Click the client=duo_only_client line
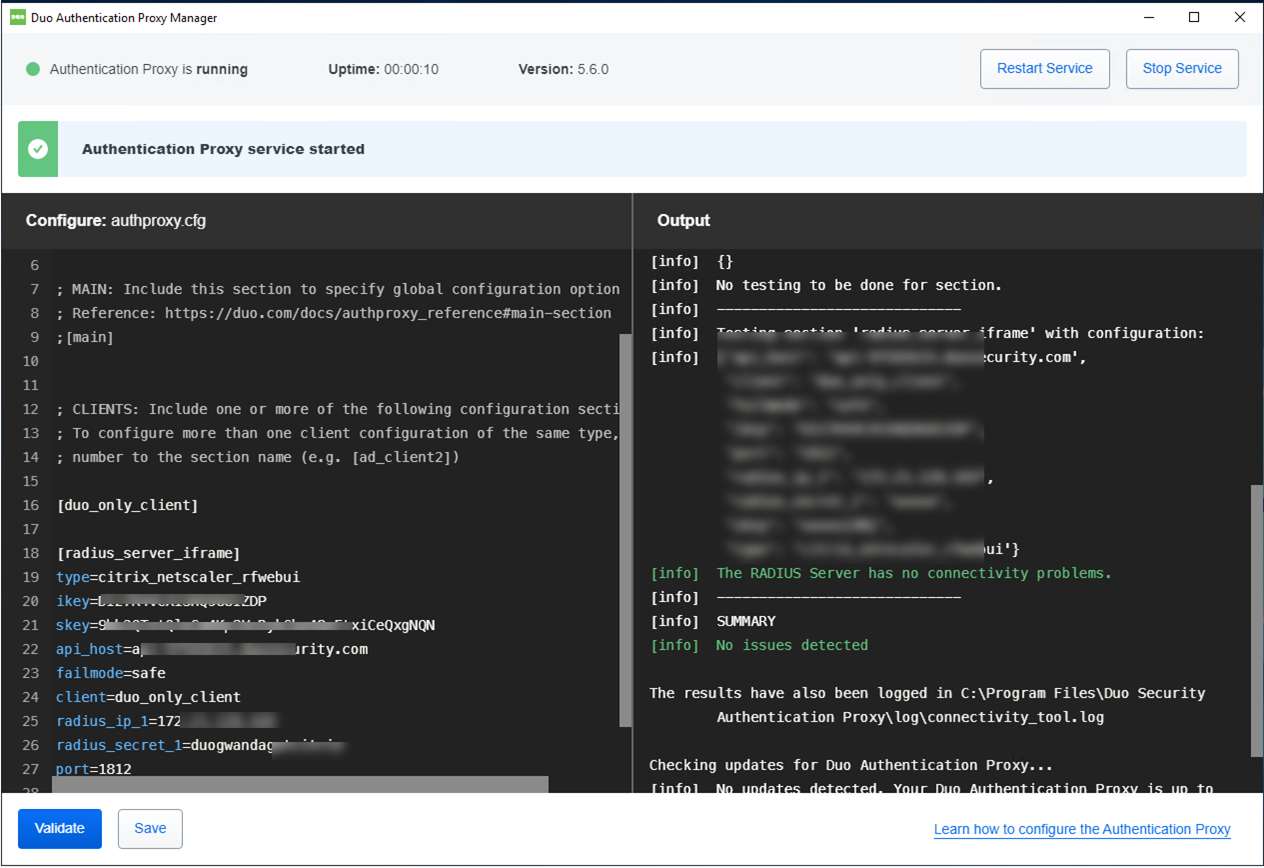This screenshot has width=1264, height=868. [x=148, y=697]
